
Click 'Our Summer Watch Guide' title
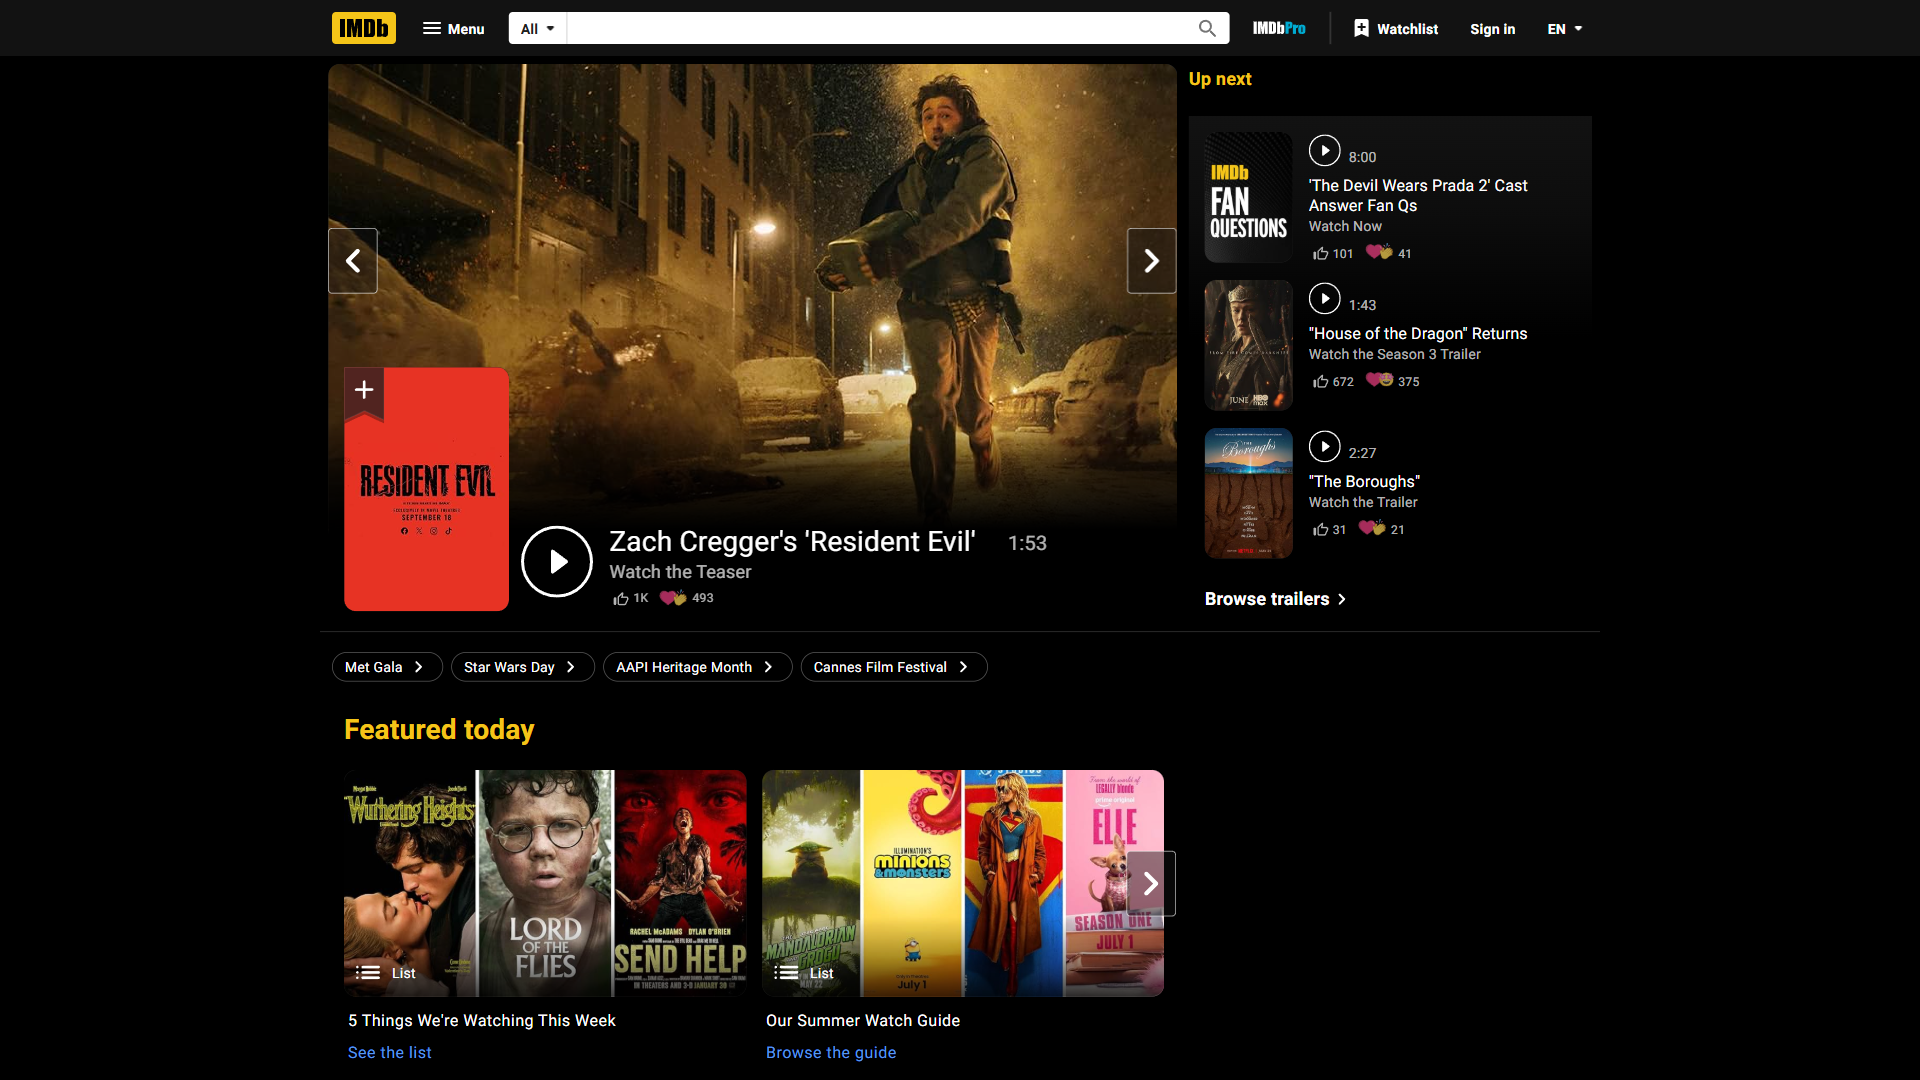(863, 1021)
